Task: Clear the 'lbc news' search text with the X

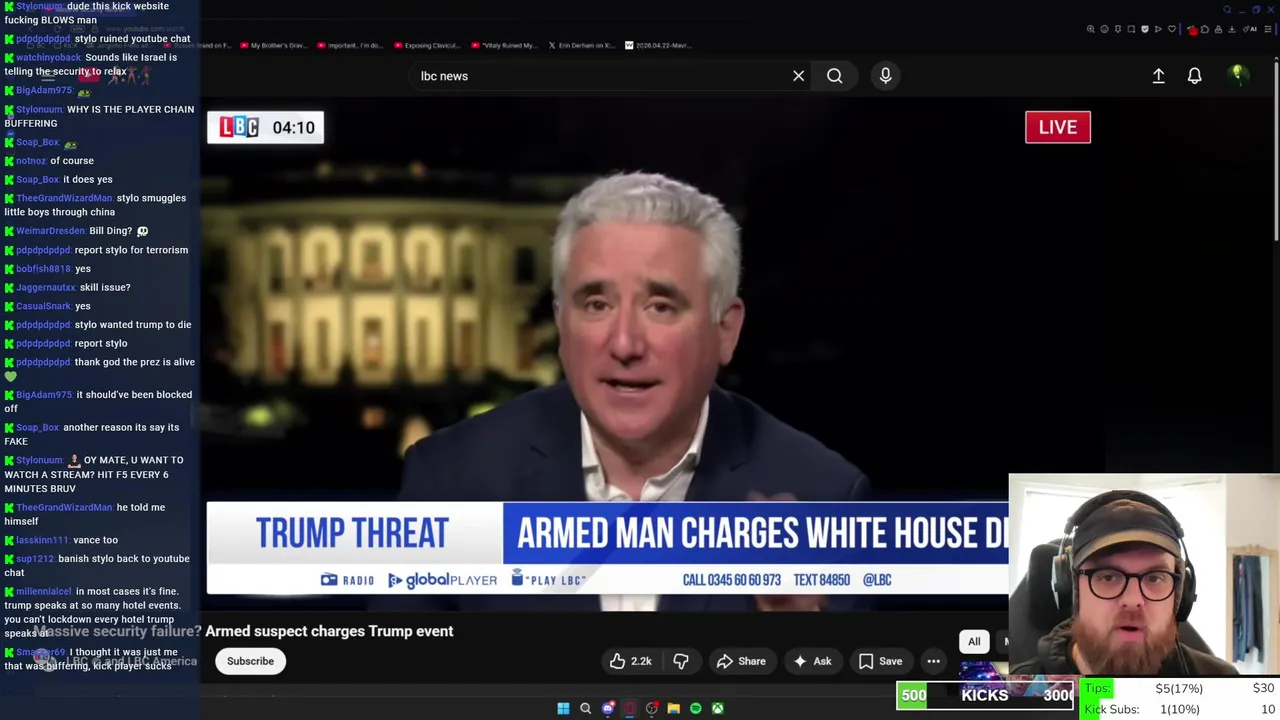Action: [x=798, y=76]
